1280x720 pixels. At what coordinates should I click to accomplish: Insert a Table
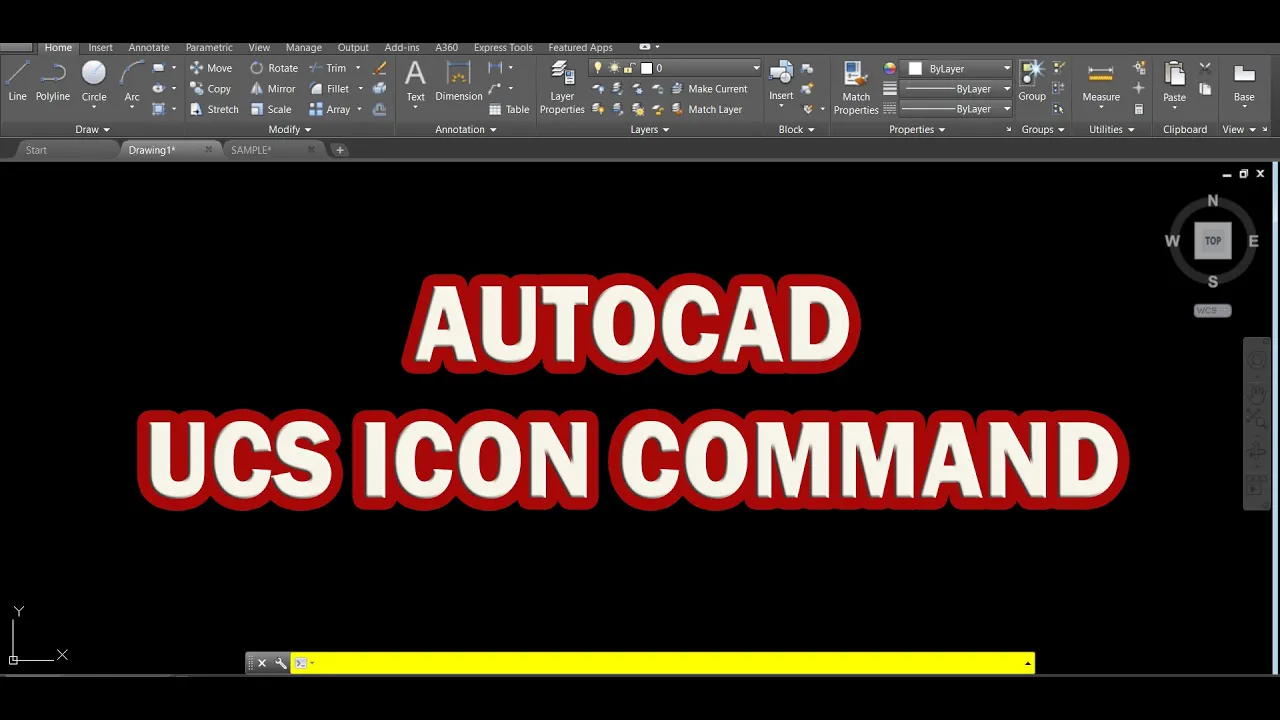tap(509, 109)
